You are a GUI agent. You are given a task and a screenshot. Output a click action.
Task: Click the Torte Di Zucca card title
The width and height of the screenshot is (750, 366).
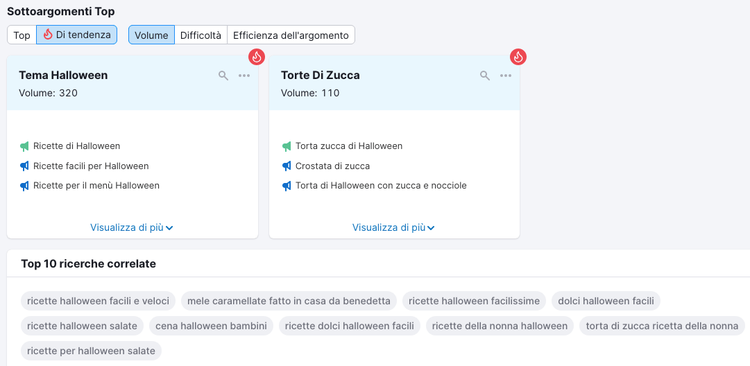click(x=320, y=75)
